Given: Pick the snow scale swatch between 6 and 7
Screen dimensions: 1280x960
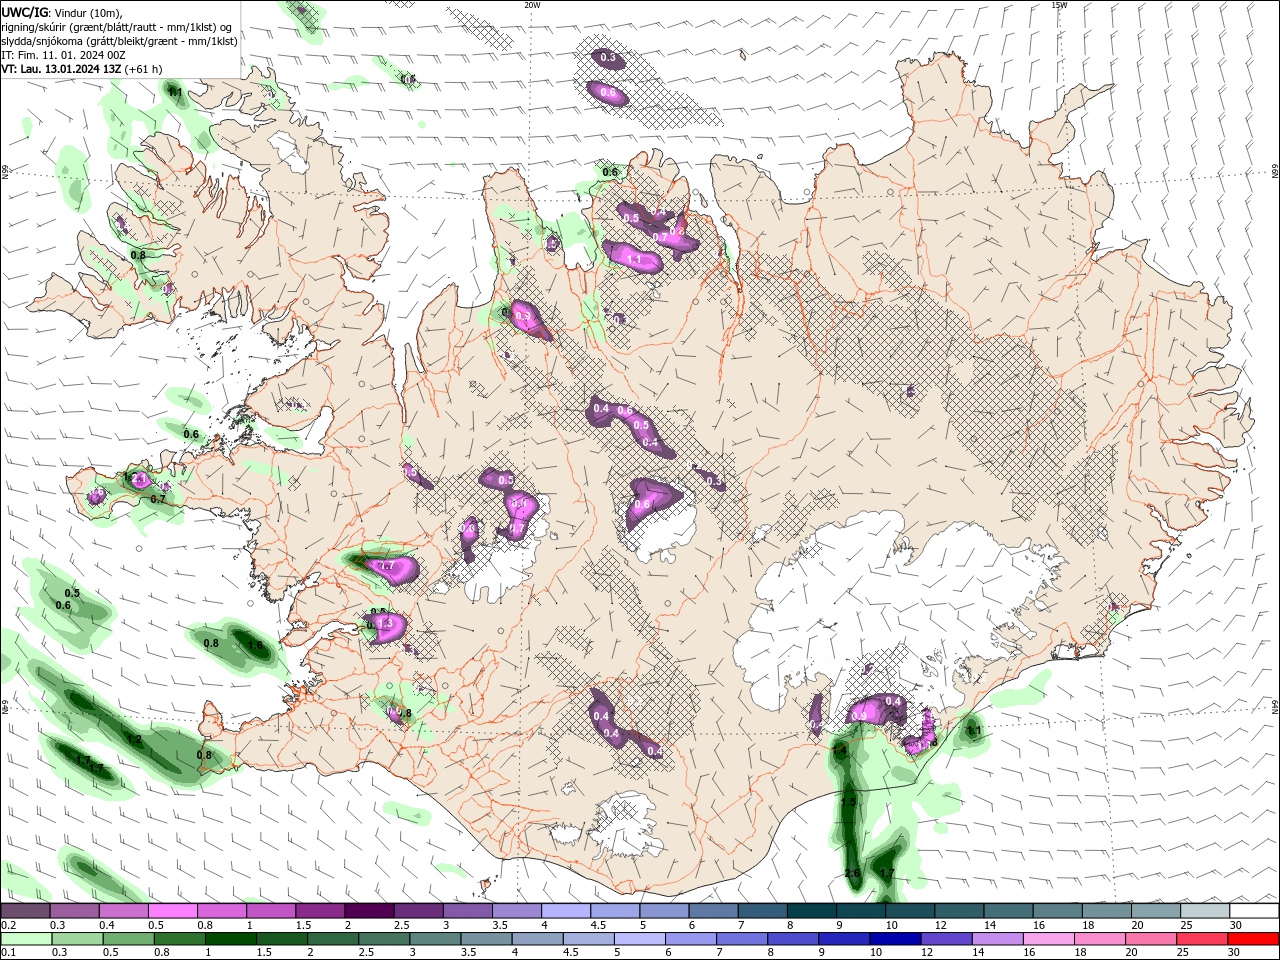Looking at the screenshot, I should (712, 911).
